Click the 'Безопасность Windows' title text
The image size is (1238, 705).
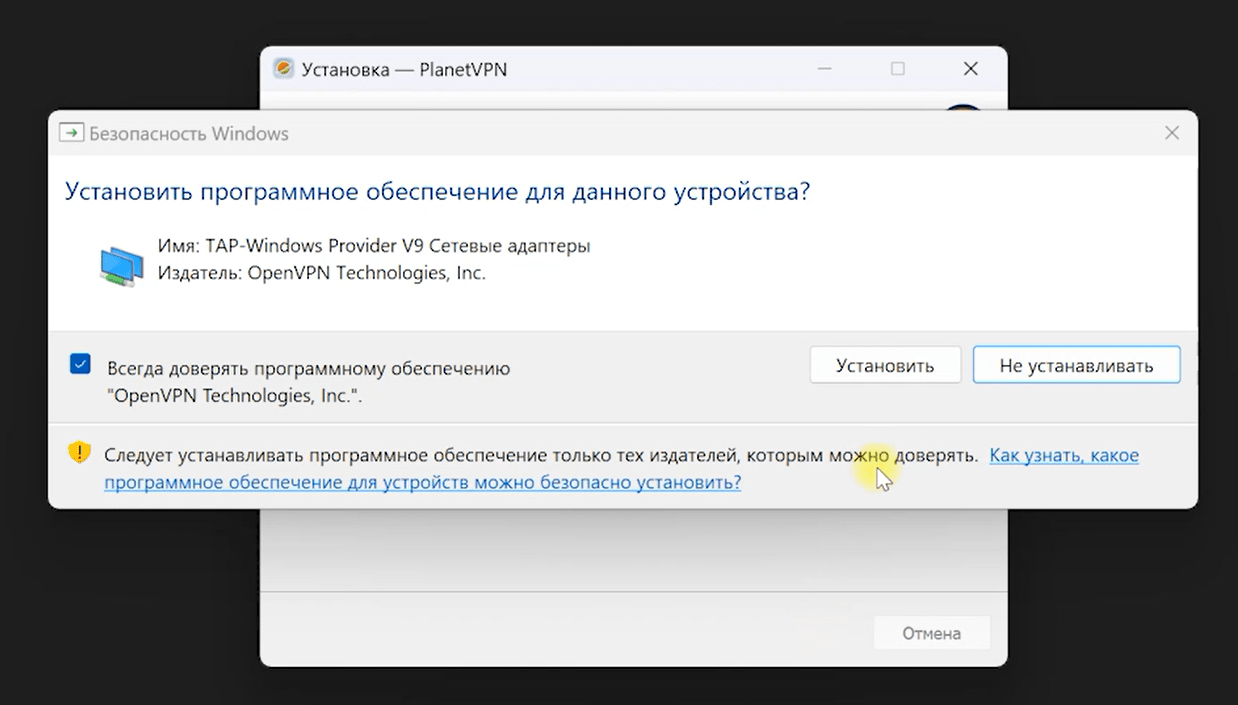[189, 134]
